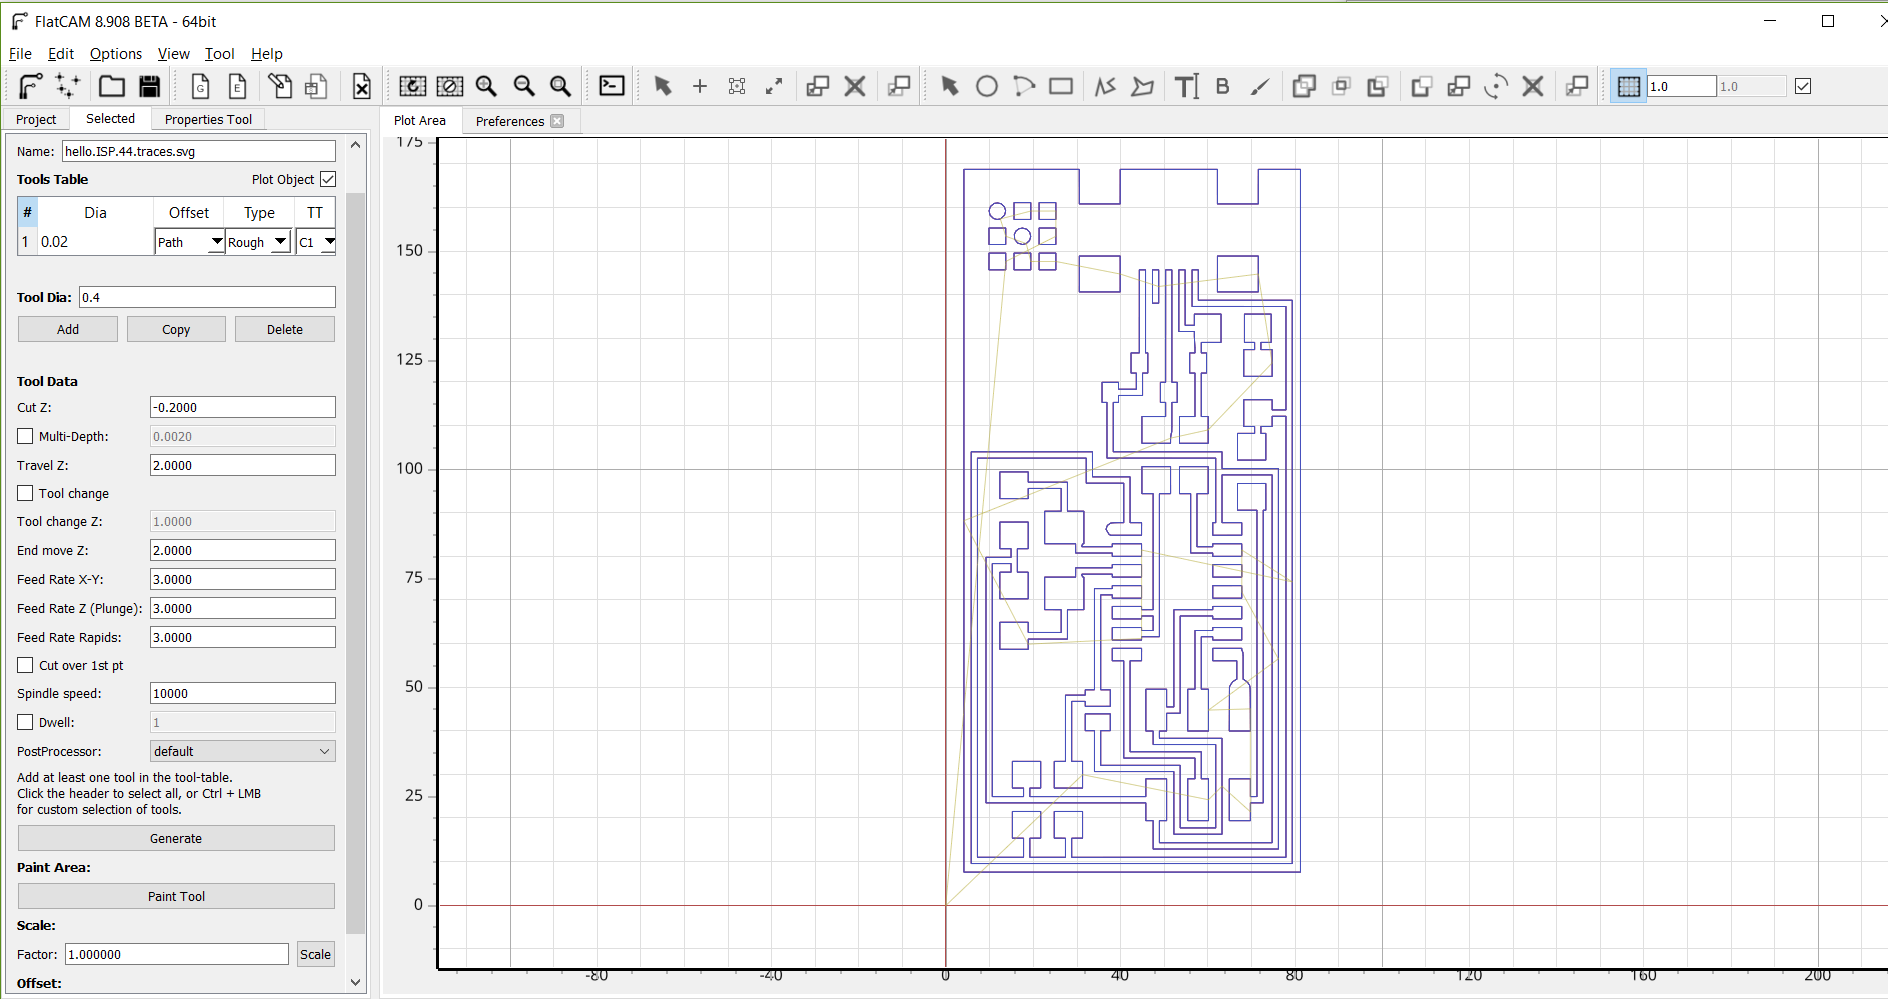Screen dimensions: 1888x999
Task: Open the PostProcessor default dropdown
Action: 242,751
